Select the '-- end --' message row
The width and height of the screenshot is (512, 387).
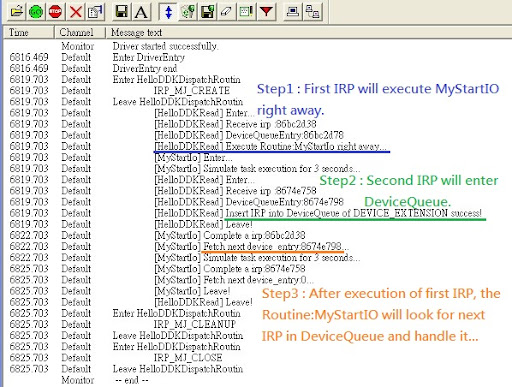point(131,380)
